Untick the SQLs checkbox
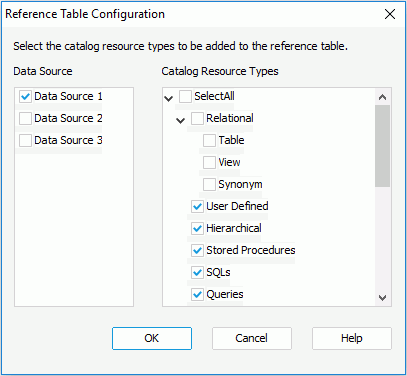This screenshot has width=407, height=376. click(x=197, y=272)
